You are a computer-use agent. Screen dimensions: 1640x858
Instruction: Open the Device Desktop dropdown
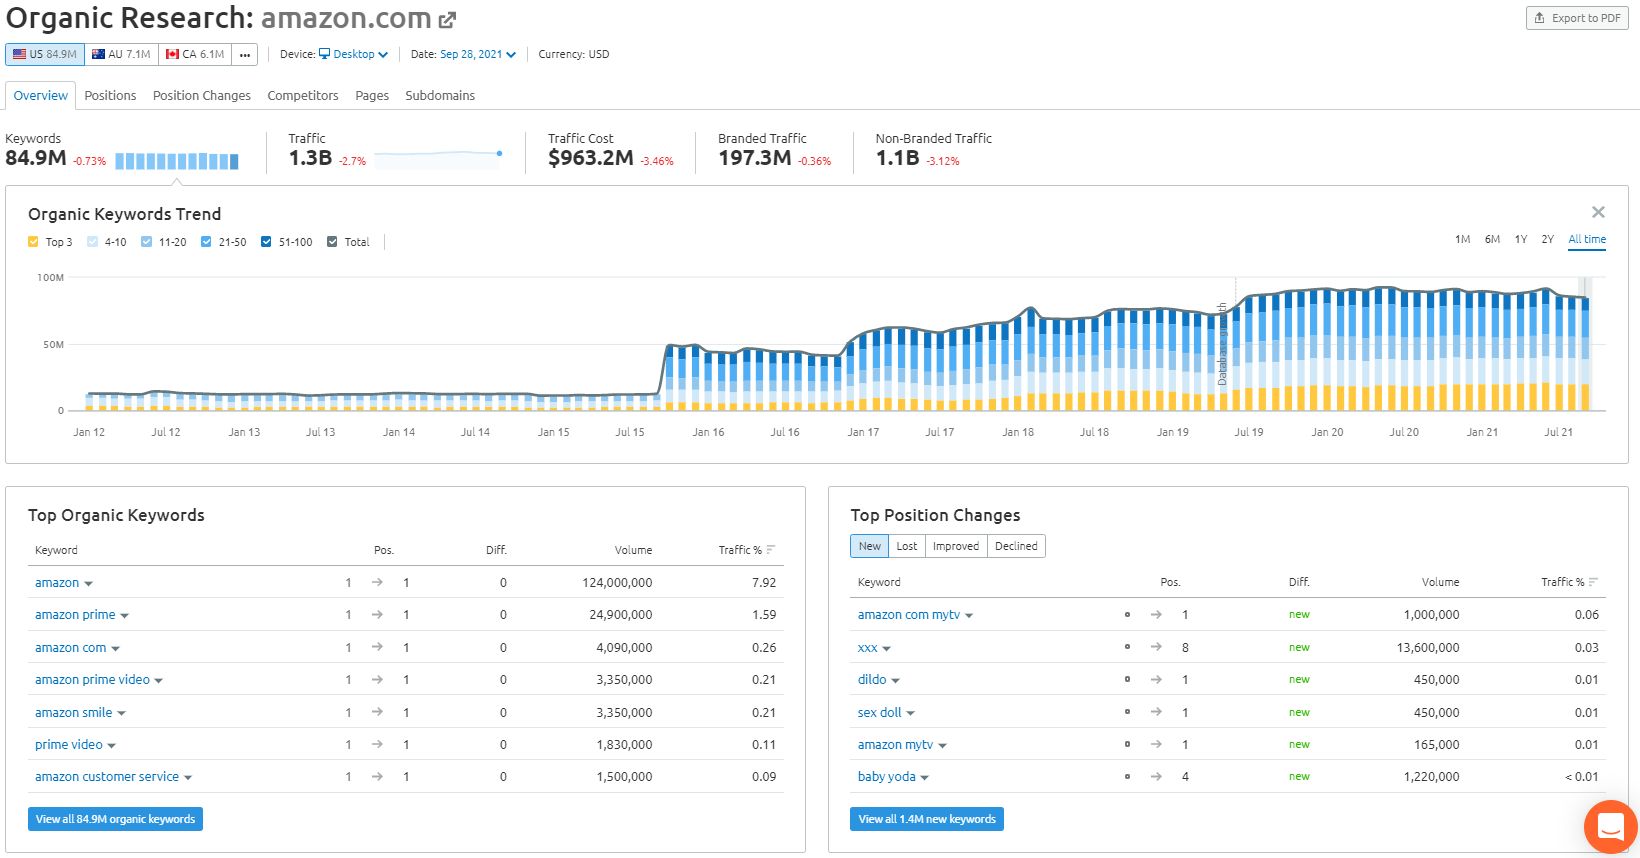pyautogui.click(x=353, y=54)
